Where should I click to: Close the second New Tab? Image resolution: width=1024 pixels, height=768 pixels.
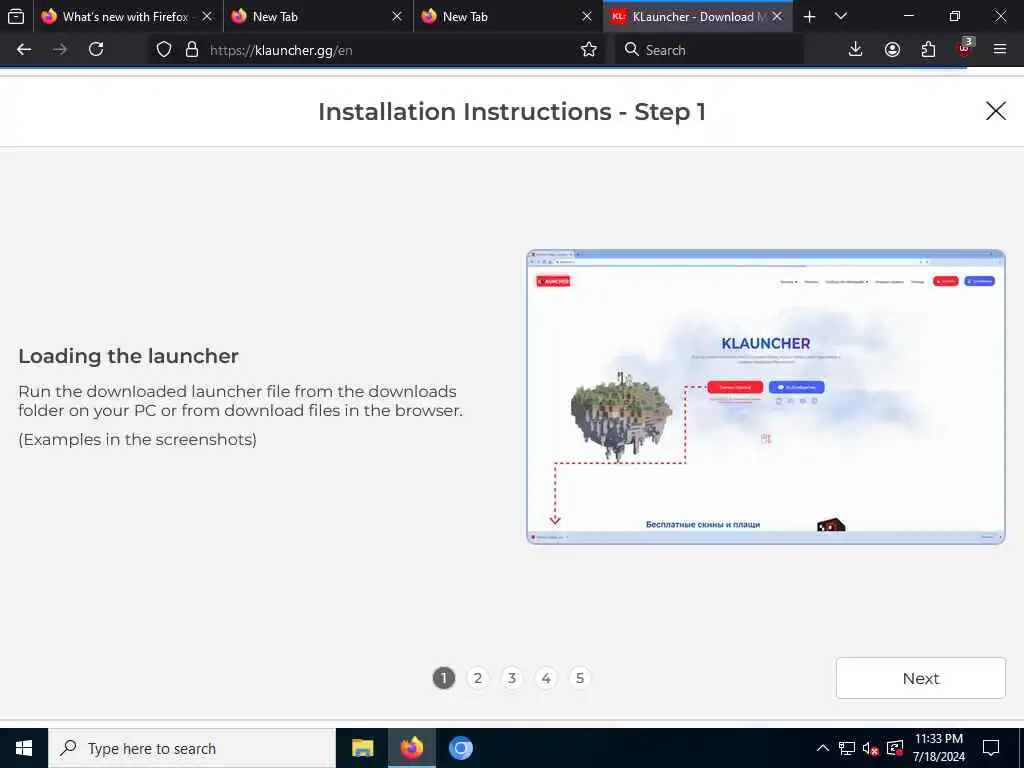(587, 17)
